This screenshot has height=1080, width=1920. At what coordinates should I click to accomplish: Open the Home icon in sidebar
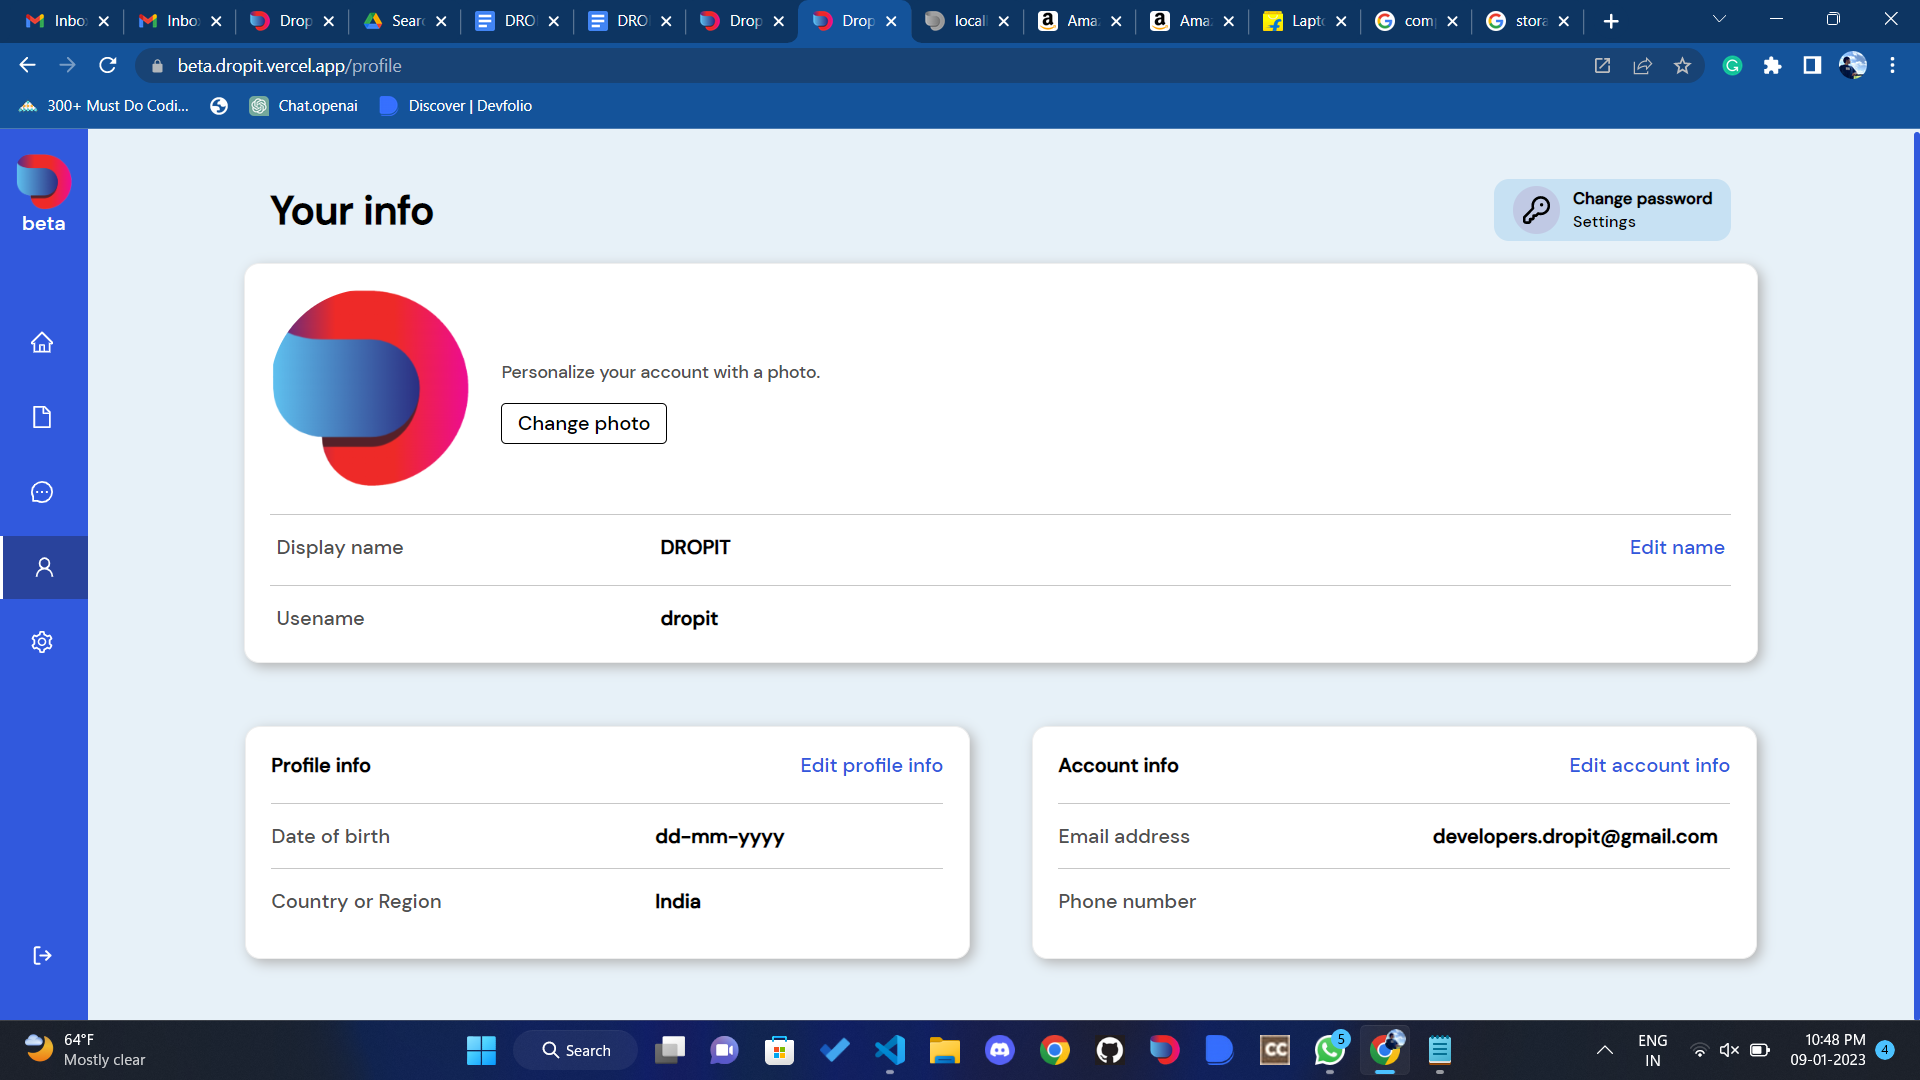pos(42,343)
